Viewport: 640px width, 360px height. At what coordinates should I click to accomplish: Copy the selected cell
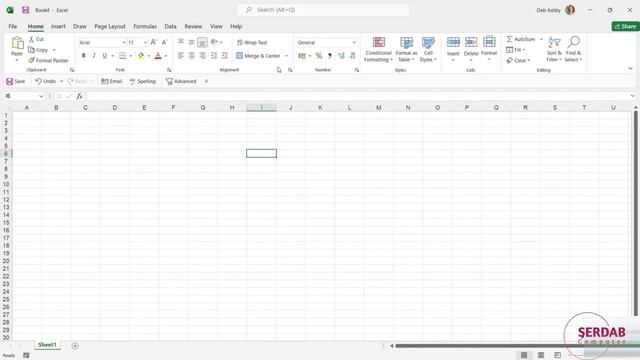38,50
